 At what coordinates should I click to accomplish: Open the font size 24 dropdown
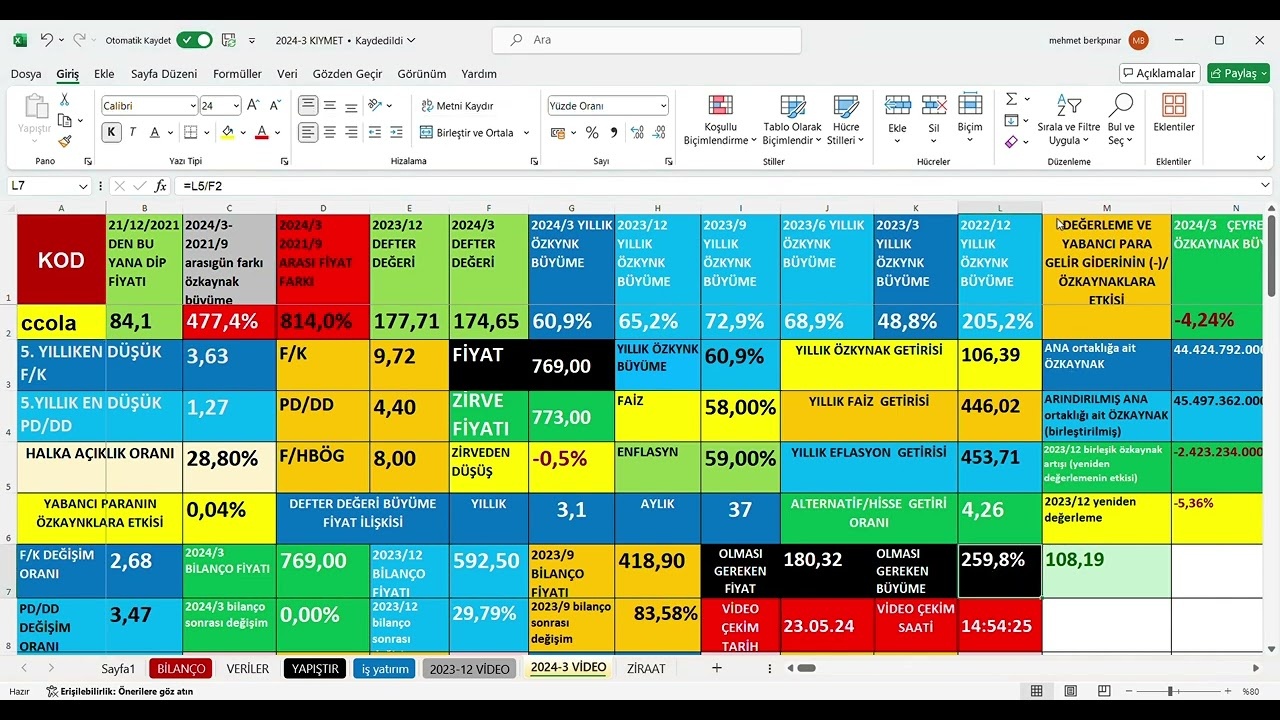coord(236,105)
